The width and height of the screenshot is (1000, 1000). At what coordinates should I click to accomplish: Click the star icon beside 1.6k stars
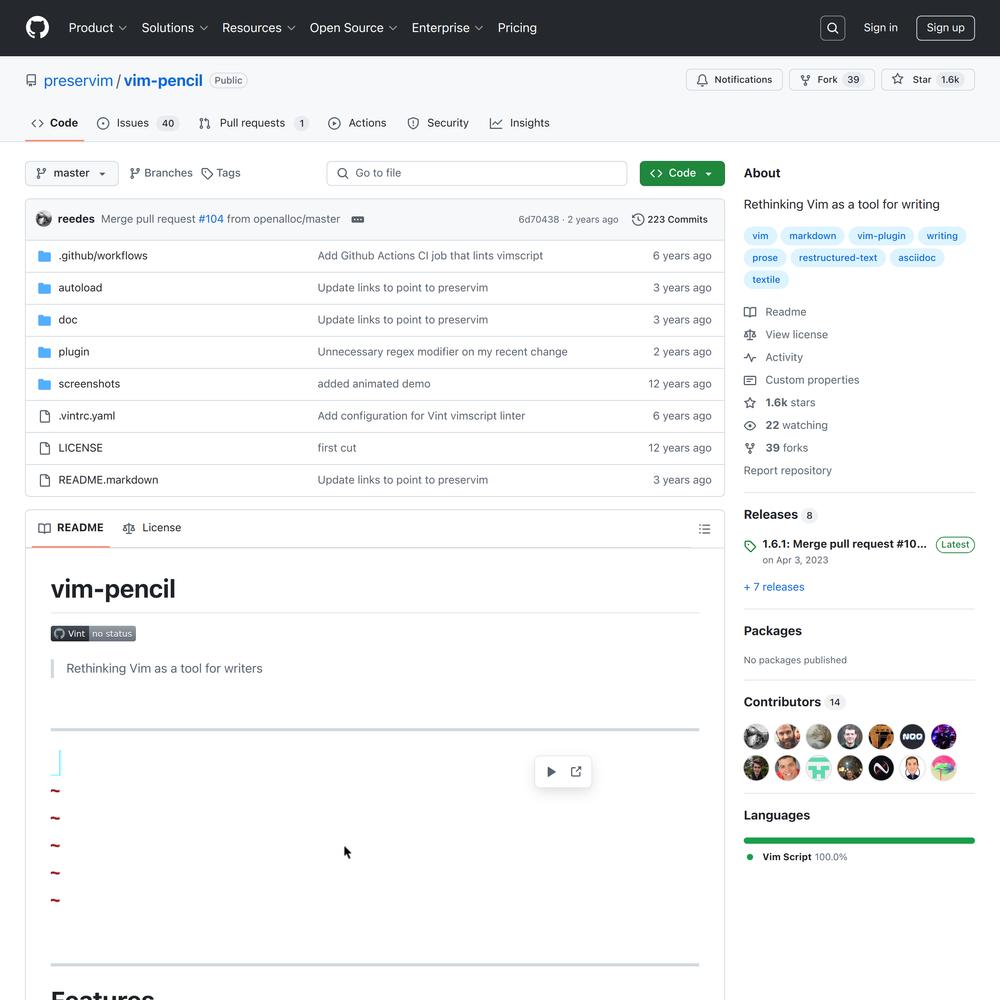(x=750, y=403)
